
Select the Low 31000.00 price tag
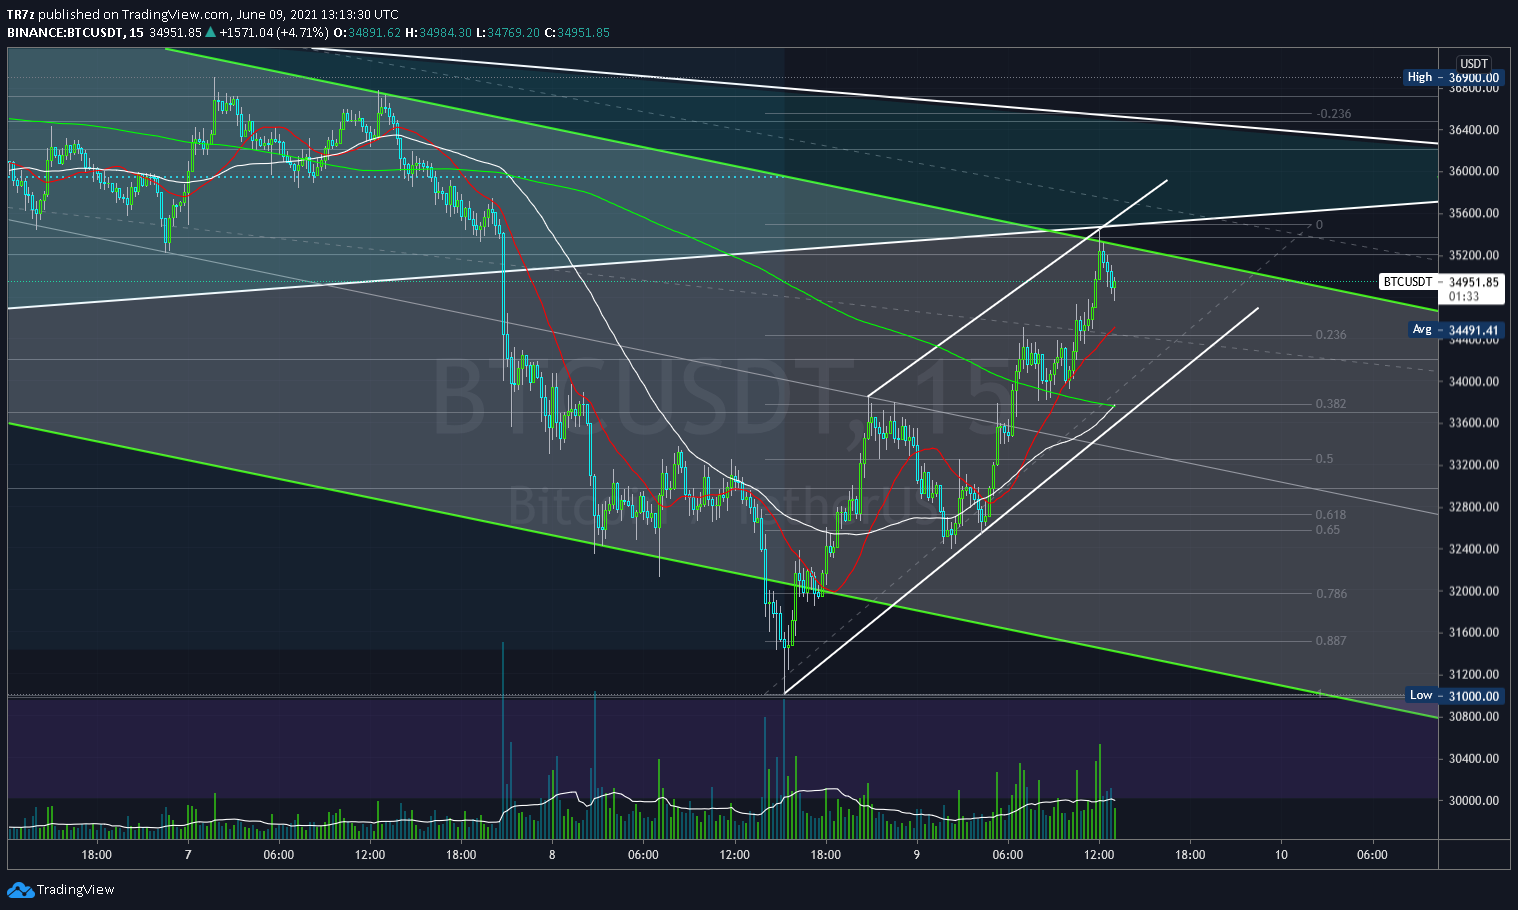point(1454,695)
